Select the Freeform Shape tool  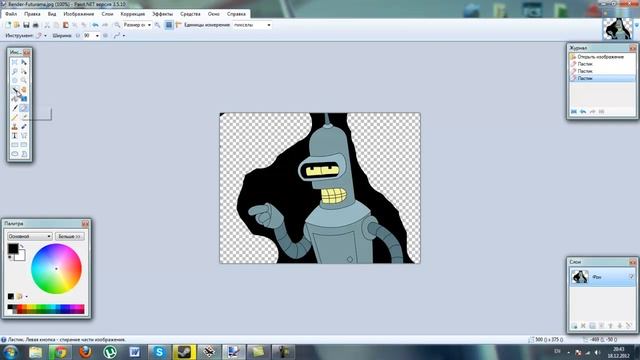pyautogui.click(x=24, y=154)
